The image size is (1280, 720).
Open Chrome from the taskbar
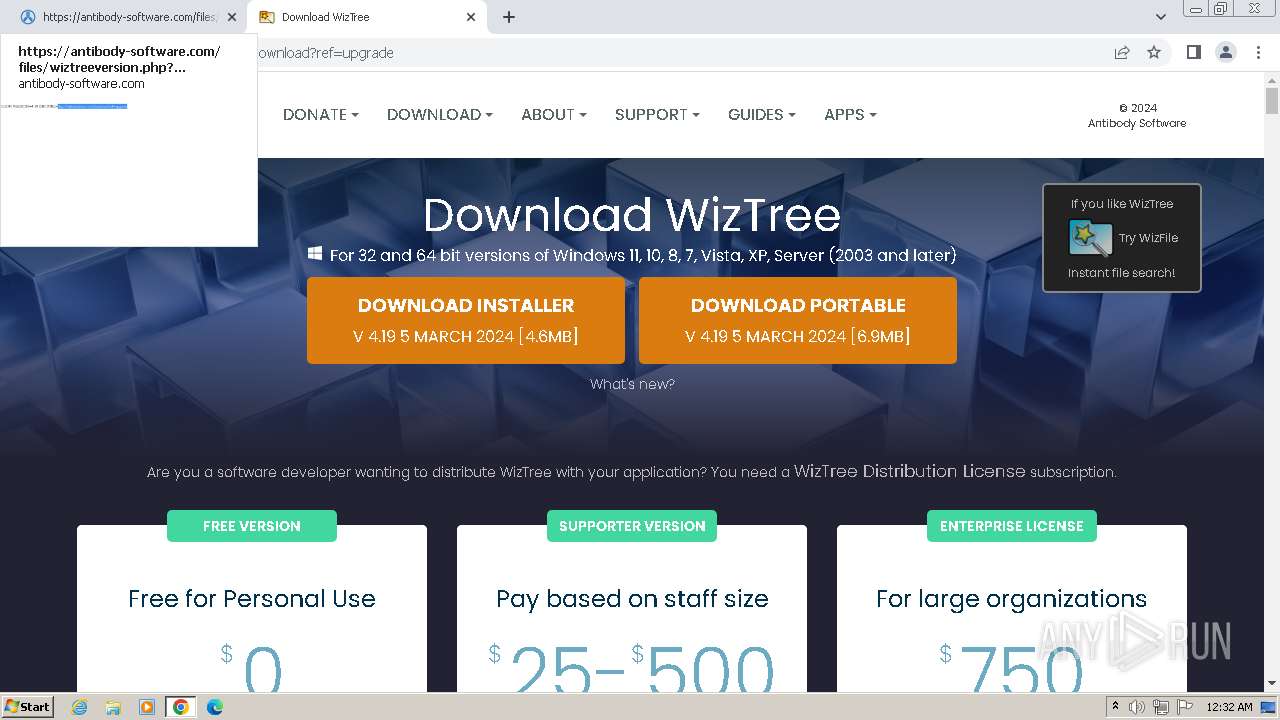(x=181, y=707)
